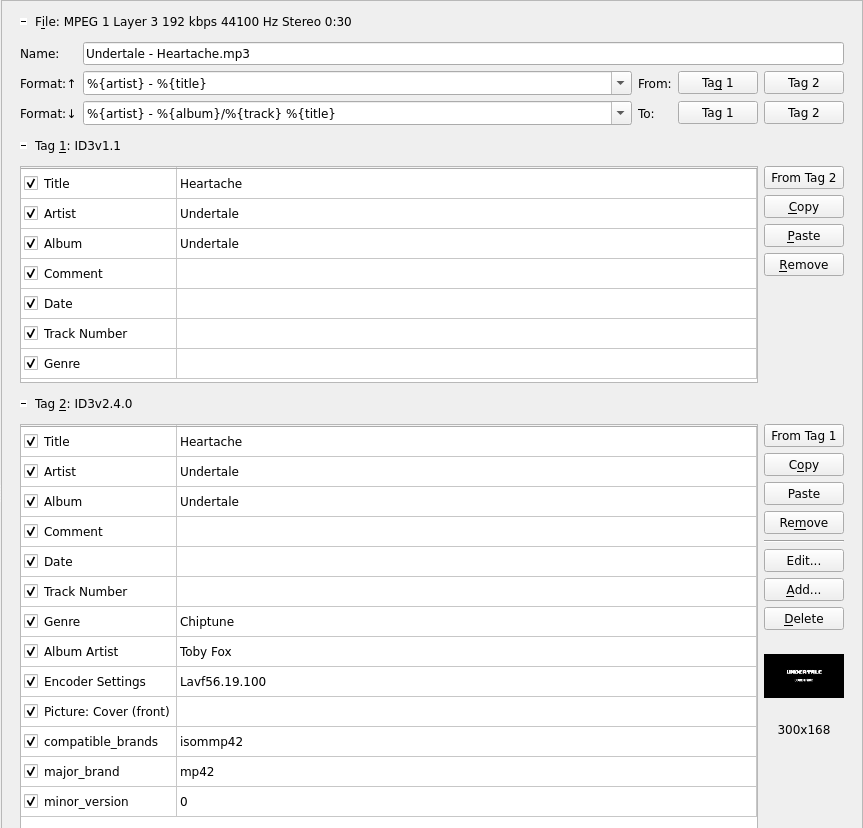Select Lavf56.19.100 encoder value
The image size is (863, 828).
pyautogui.click(x=466, y=682)
